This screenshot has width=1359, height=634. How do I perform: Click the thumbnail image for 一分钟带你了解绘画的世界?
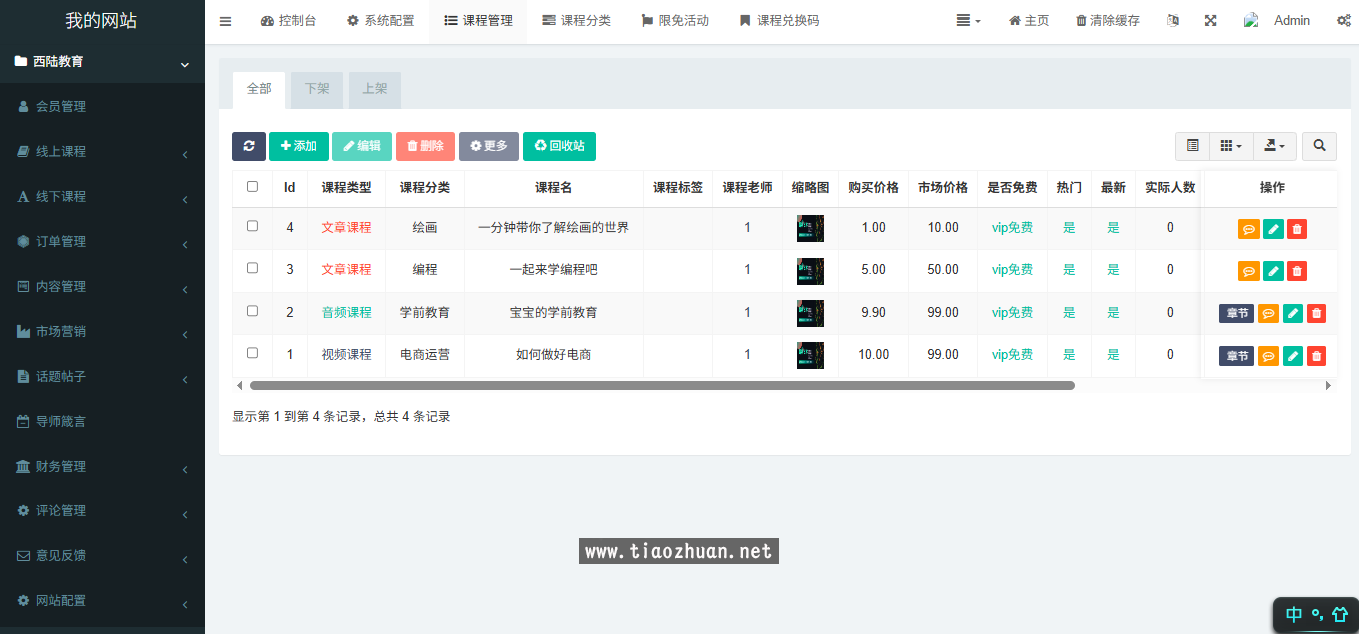[809, 228]
